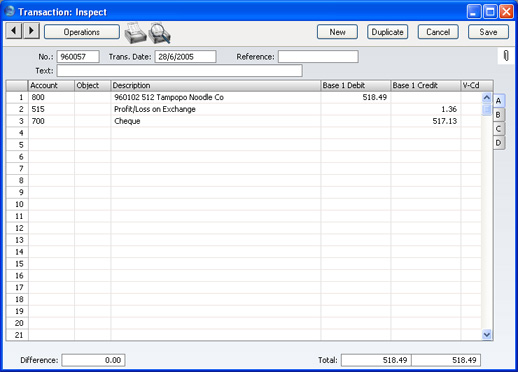Click the Trans. Date field
518x372 pixels.
(185, 57)
